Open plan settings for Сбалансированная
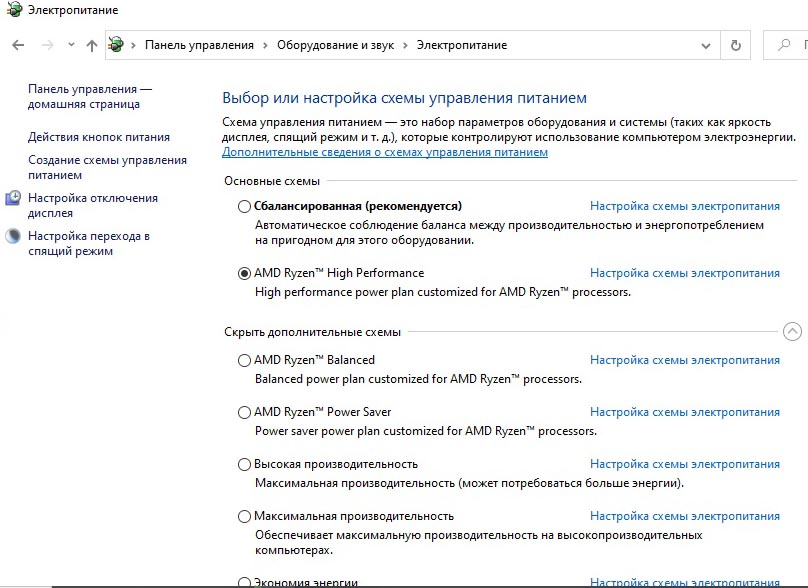The height and width of the screenshot is (588, 808). click(x=685, y=206)
